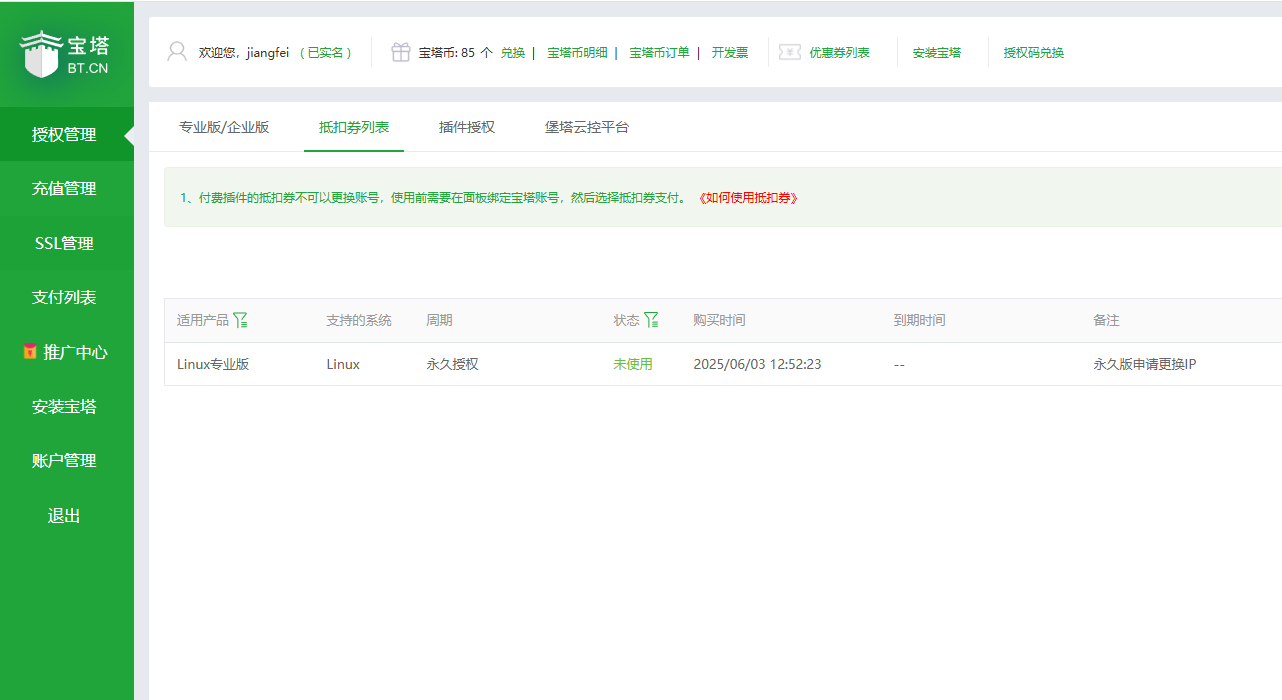Image resolution: width=1282 pixels, height=700 pixels.
Task: Open 优惠券列表 link
Action: [839, 52]
